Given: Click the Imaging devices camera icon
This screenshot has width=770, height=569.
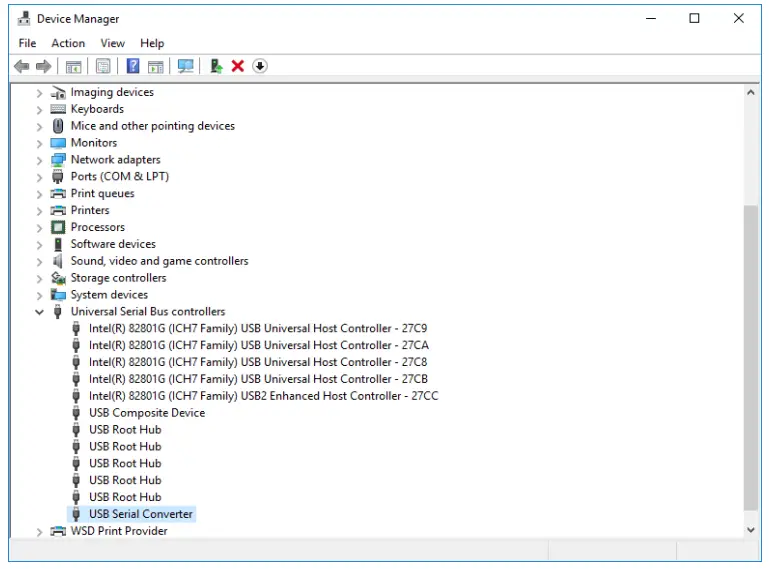Looking at the screenshot, I should click(x=58, y=92).
